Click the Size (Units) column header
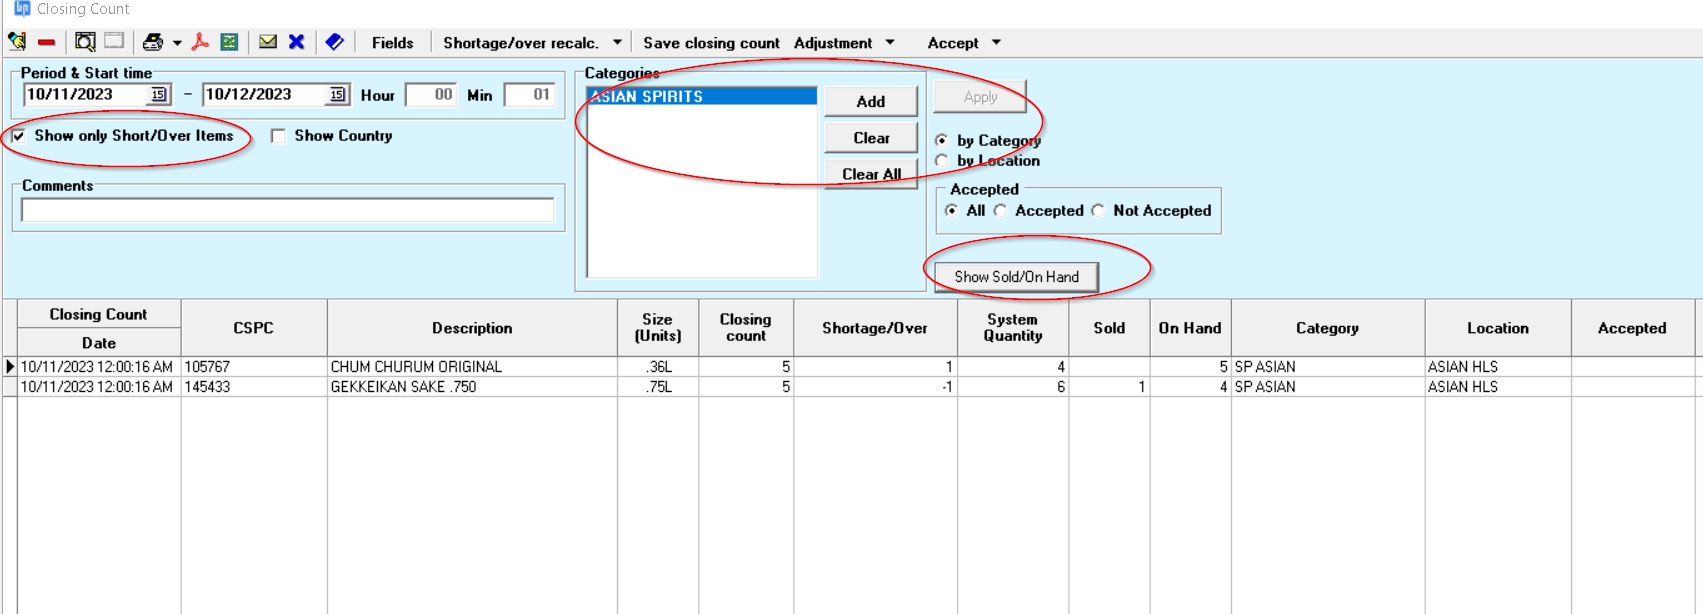Viewport: 1703px width, 614px height. pyautogui.click(x=658, y=328)
